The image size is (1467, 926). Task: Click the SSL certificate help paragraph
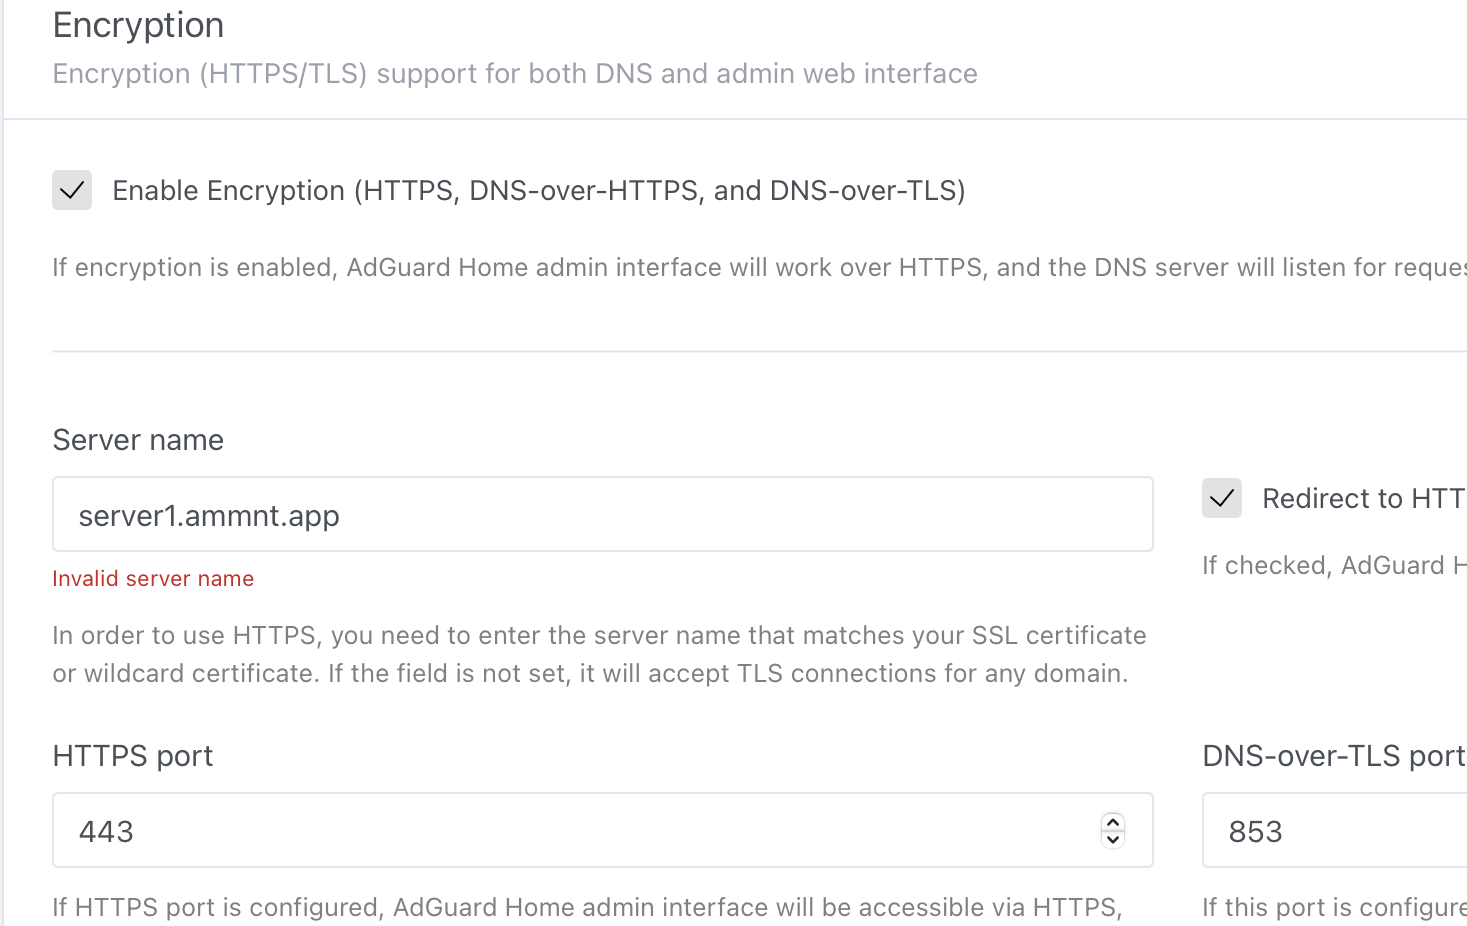[599, 654]
